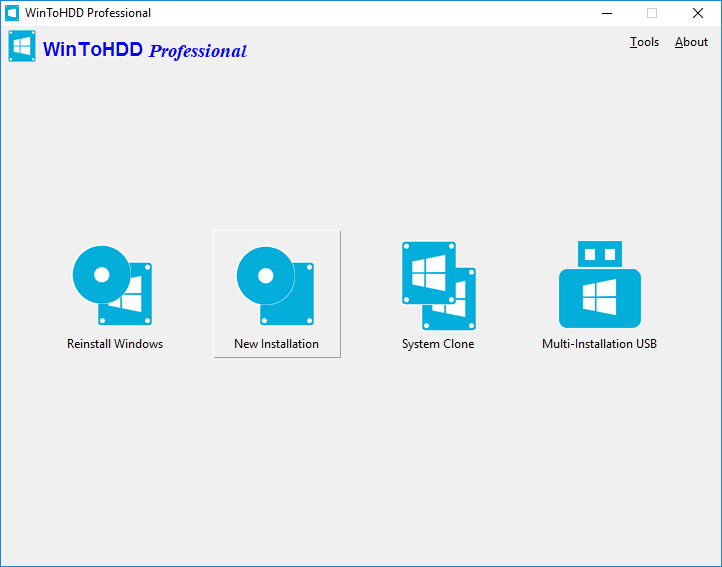Click the "Reinstall Windows" text label

point(115,344)
